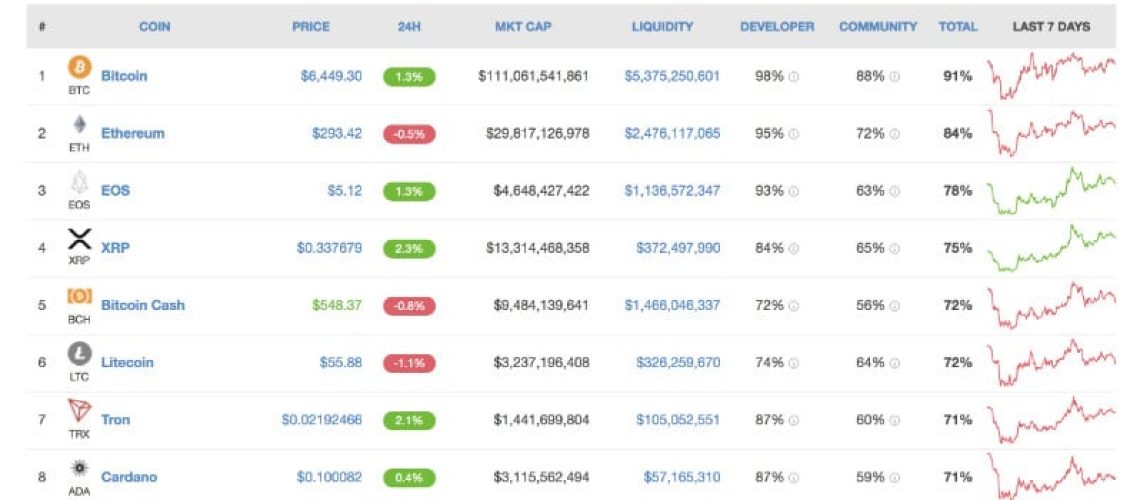Click the EOS coin logo icon
Viewport: 1140px width, 500px height.
[x=79, y=182]
